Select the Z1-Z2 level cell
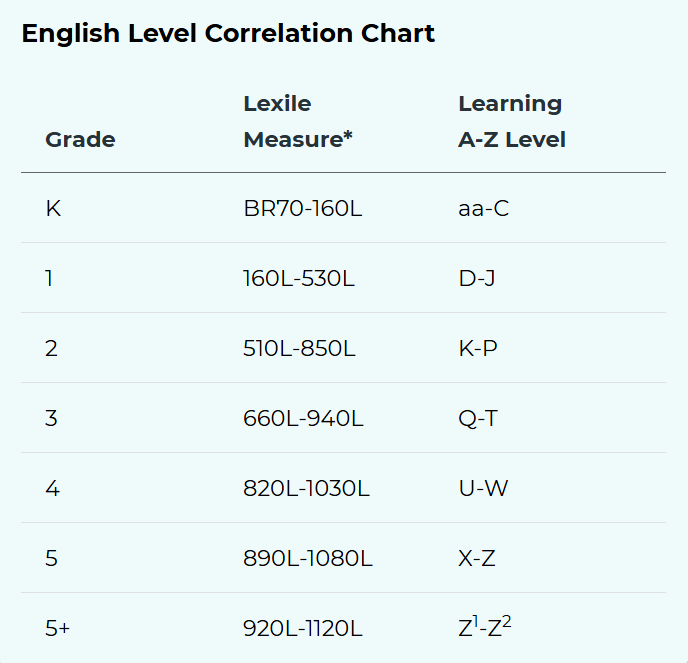 click(x=485, y=627)
